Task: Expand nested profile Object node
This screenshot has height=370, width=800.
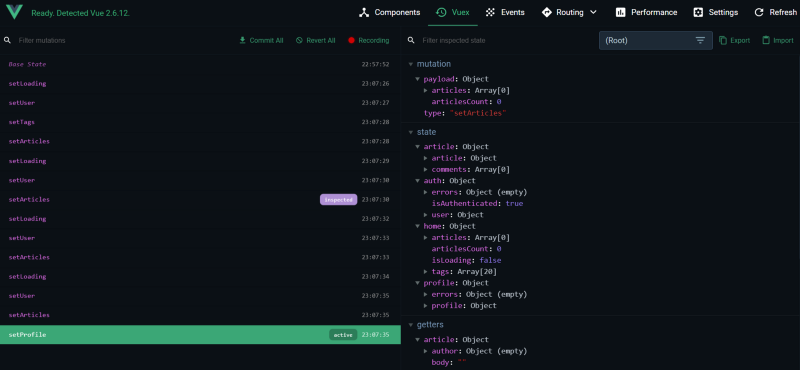Action: [x=426, y=306]
